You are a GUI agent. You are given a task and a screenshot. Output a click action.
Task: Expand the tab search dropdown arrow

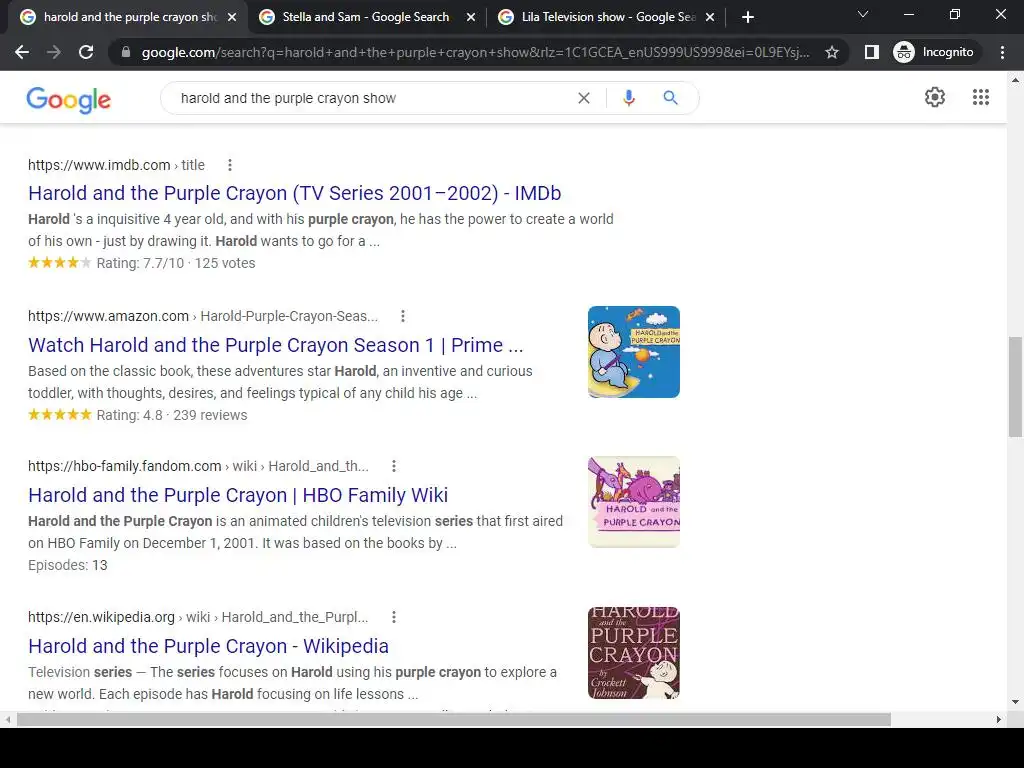point(863,14)
